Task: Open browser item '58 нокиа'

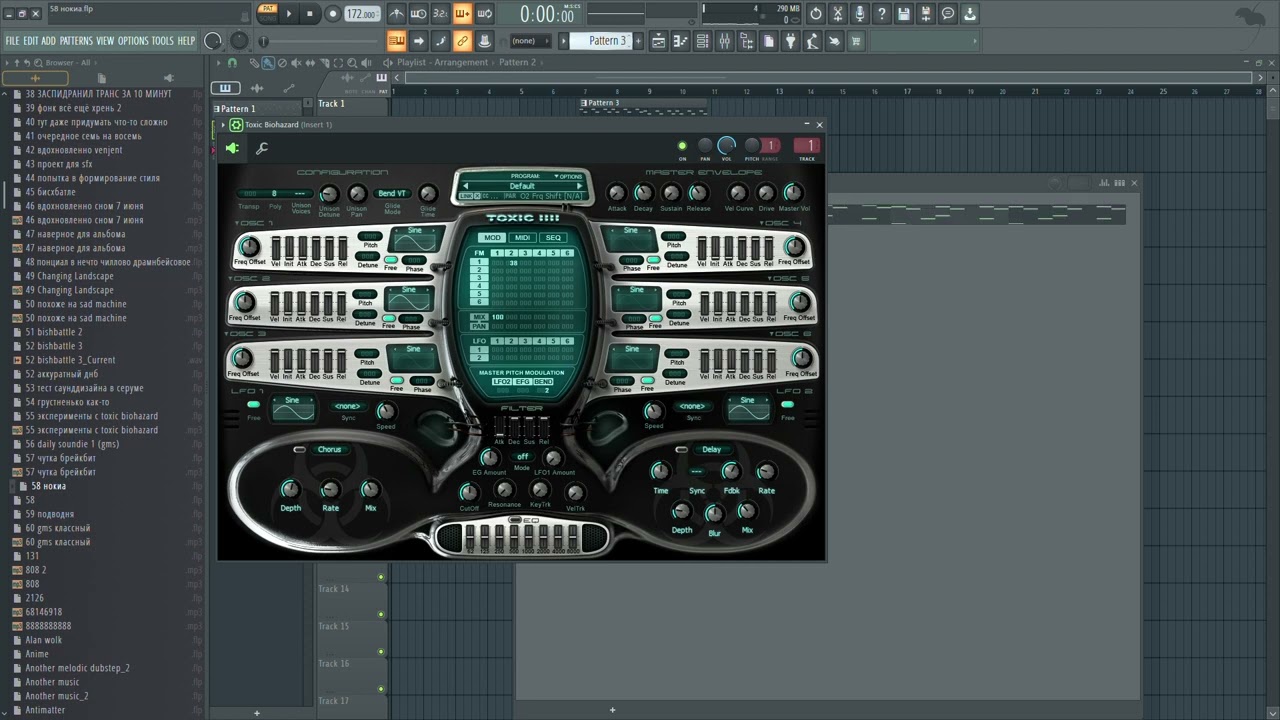Action: 48,486
